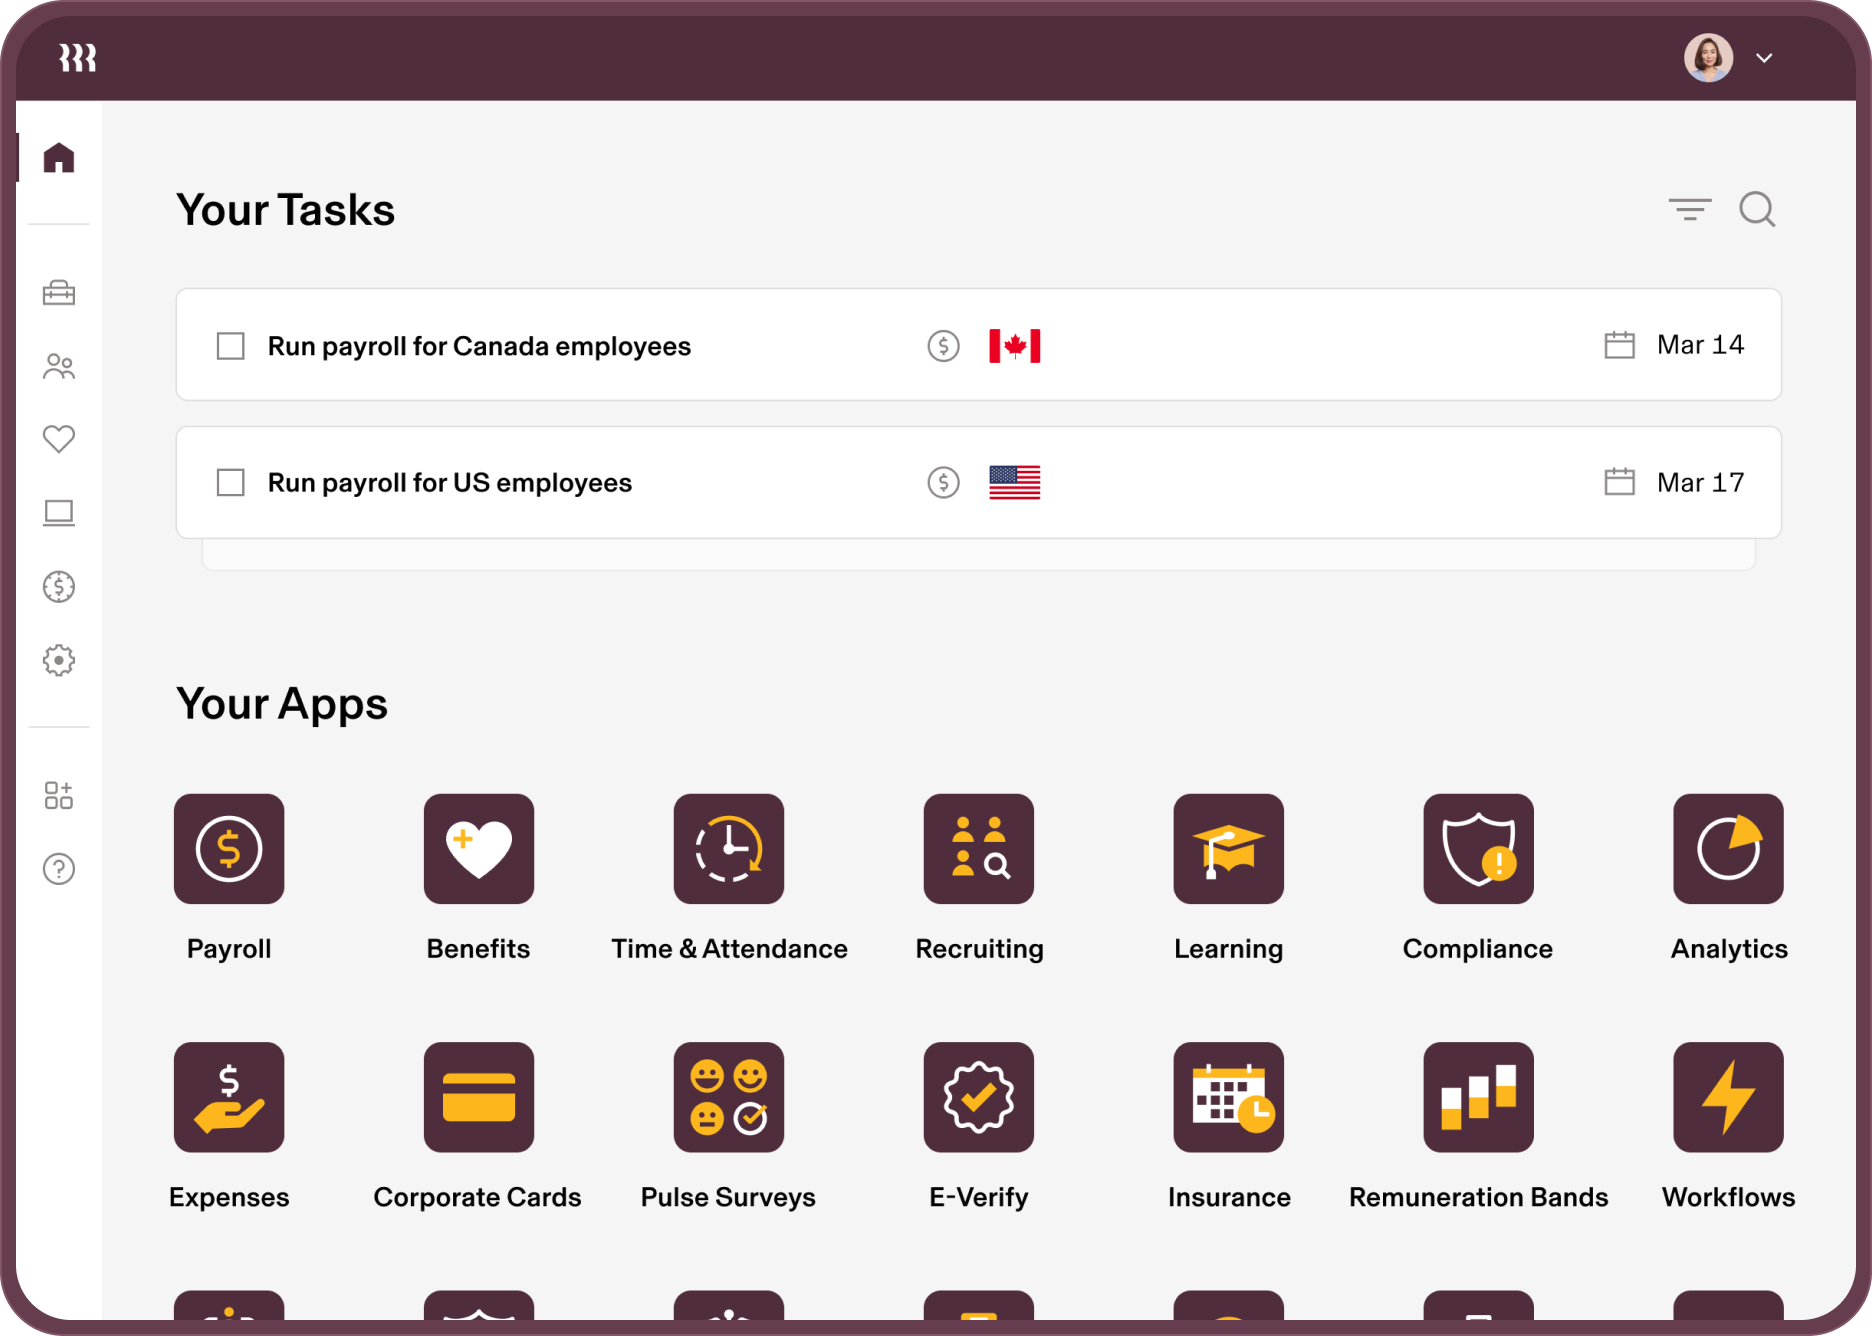Image resolution: width=1872 pixels, height=1336 pixels.
Task: Open the Compliance app
Action: pos(1477,849)
